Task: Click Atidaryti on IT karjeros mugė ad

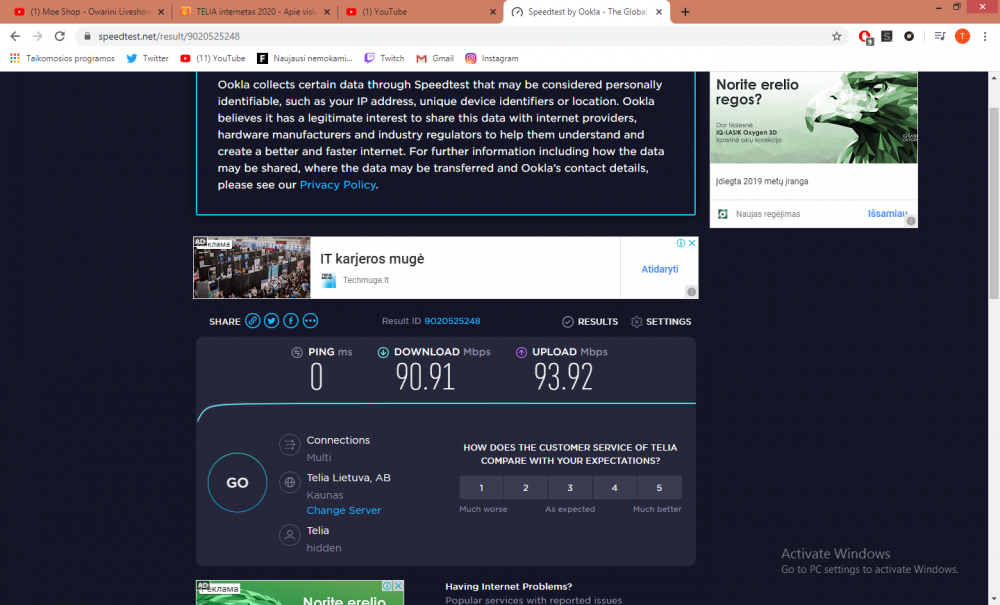Action: point(659,269)
